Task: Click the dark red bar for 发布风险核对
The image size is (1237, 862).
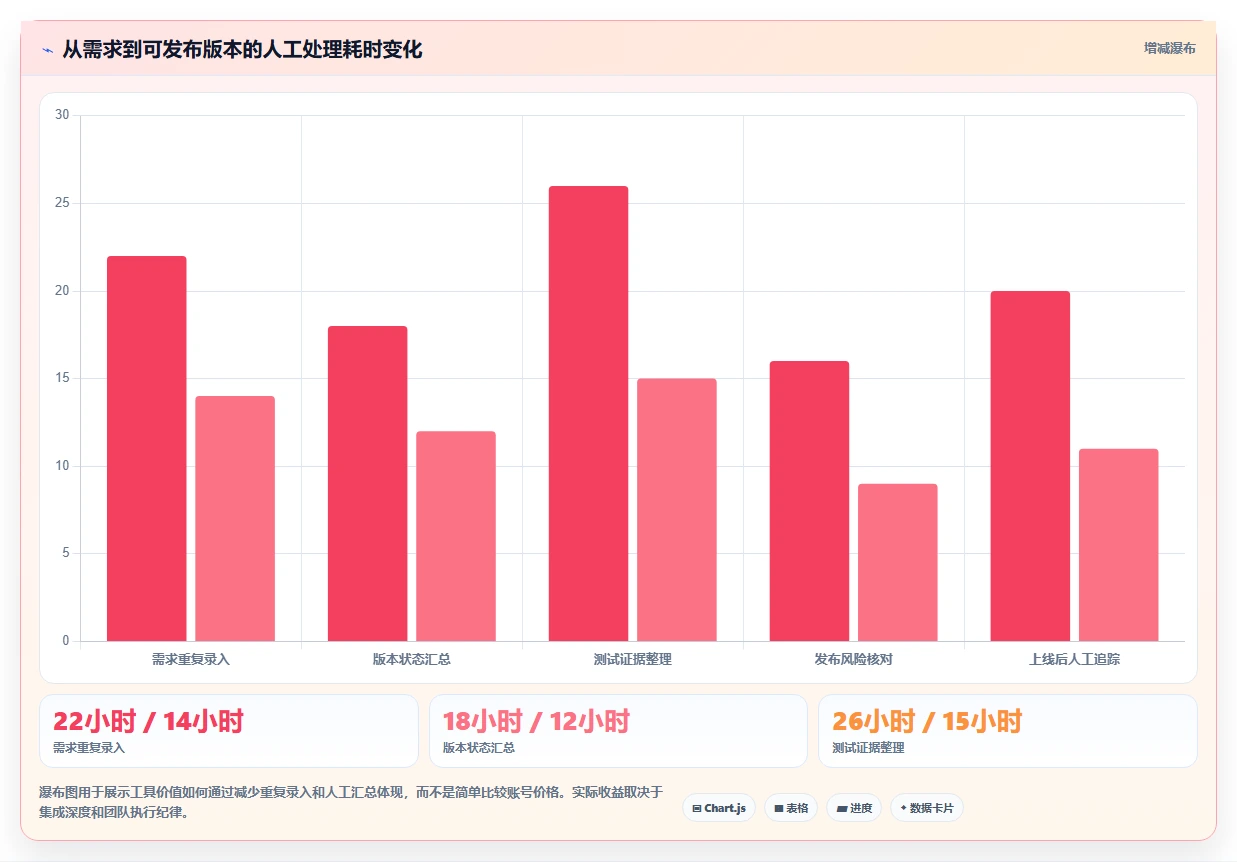Action: point(809,501)
